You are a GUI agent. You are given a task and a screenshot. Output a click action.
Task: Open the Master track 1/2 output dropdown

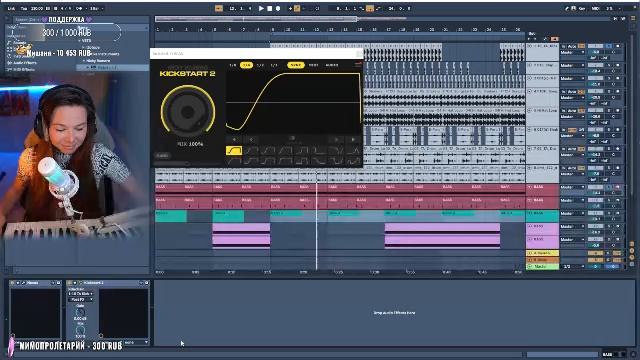coord(572,267)
